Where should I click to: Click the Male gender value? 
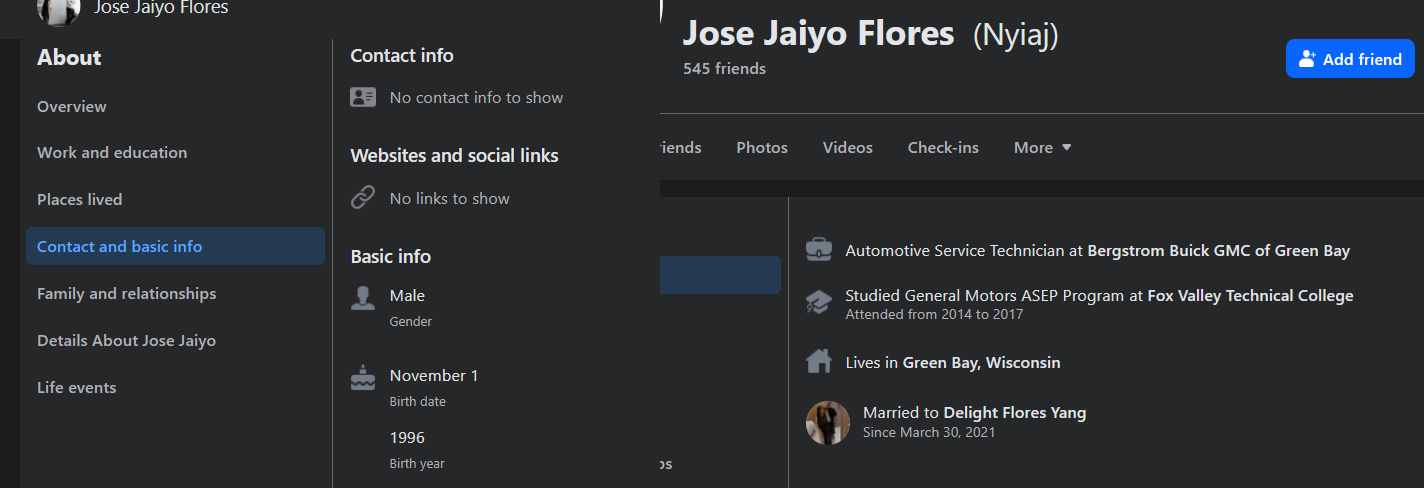[407, 296]
